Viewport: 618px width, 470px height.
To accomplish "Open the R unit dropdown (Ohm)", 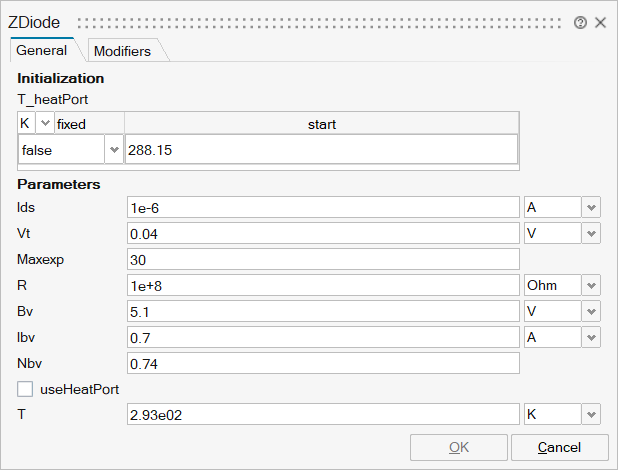I will click(591, 285).
